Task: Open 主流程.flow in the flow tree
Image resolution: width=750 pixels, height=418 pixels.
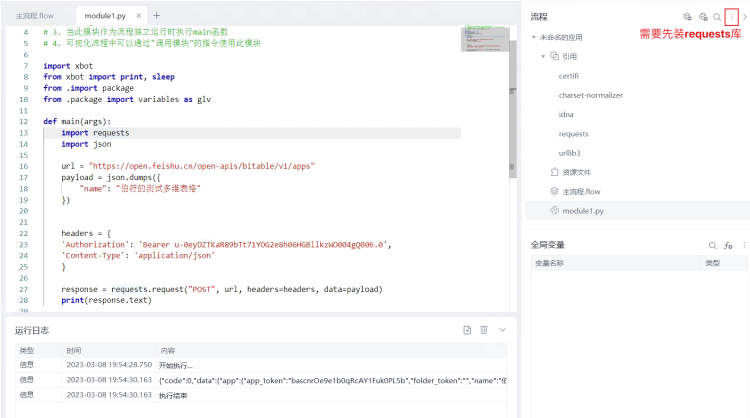Action: [x=581, y=191]
